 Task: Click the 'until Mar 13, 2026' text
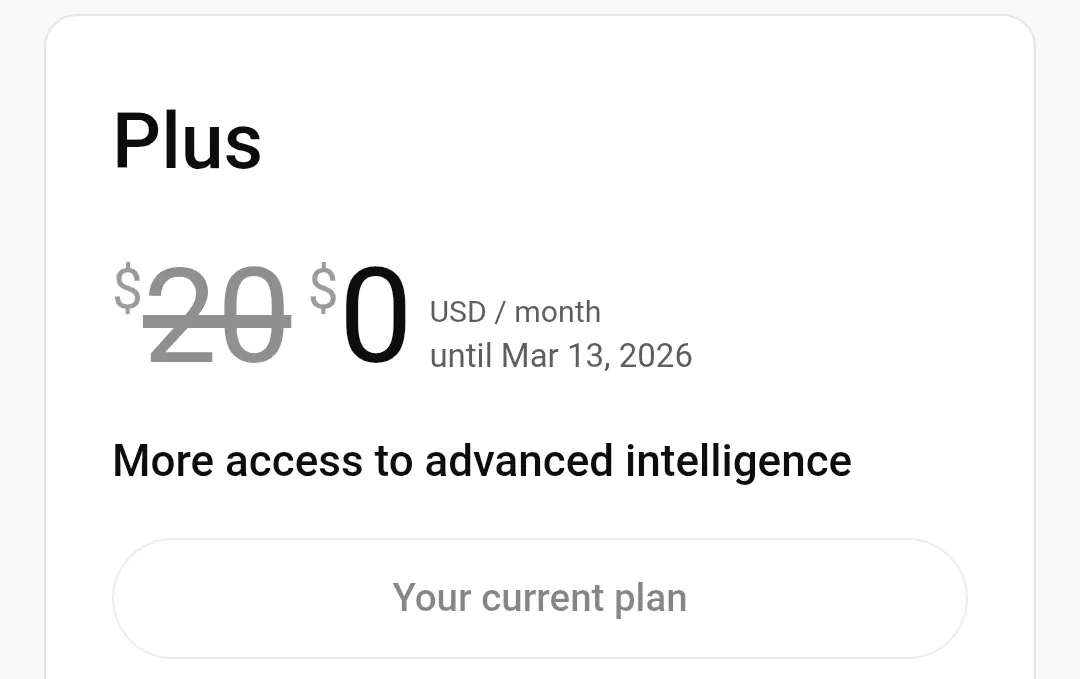(561, 356)
